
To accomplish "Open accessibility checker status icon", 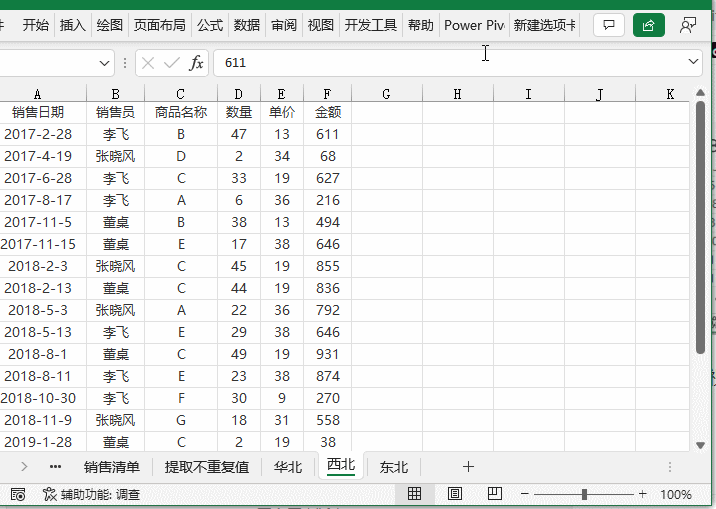I will (49, 494).
